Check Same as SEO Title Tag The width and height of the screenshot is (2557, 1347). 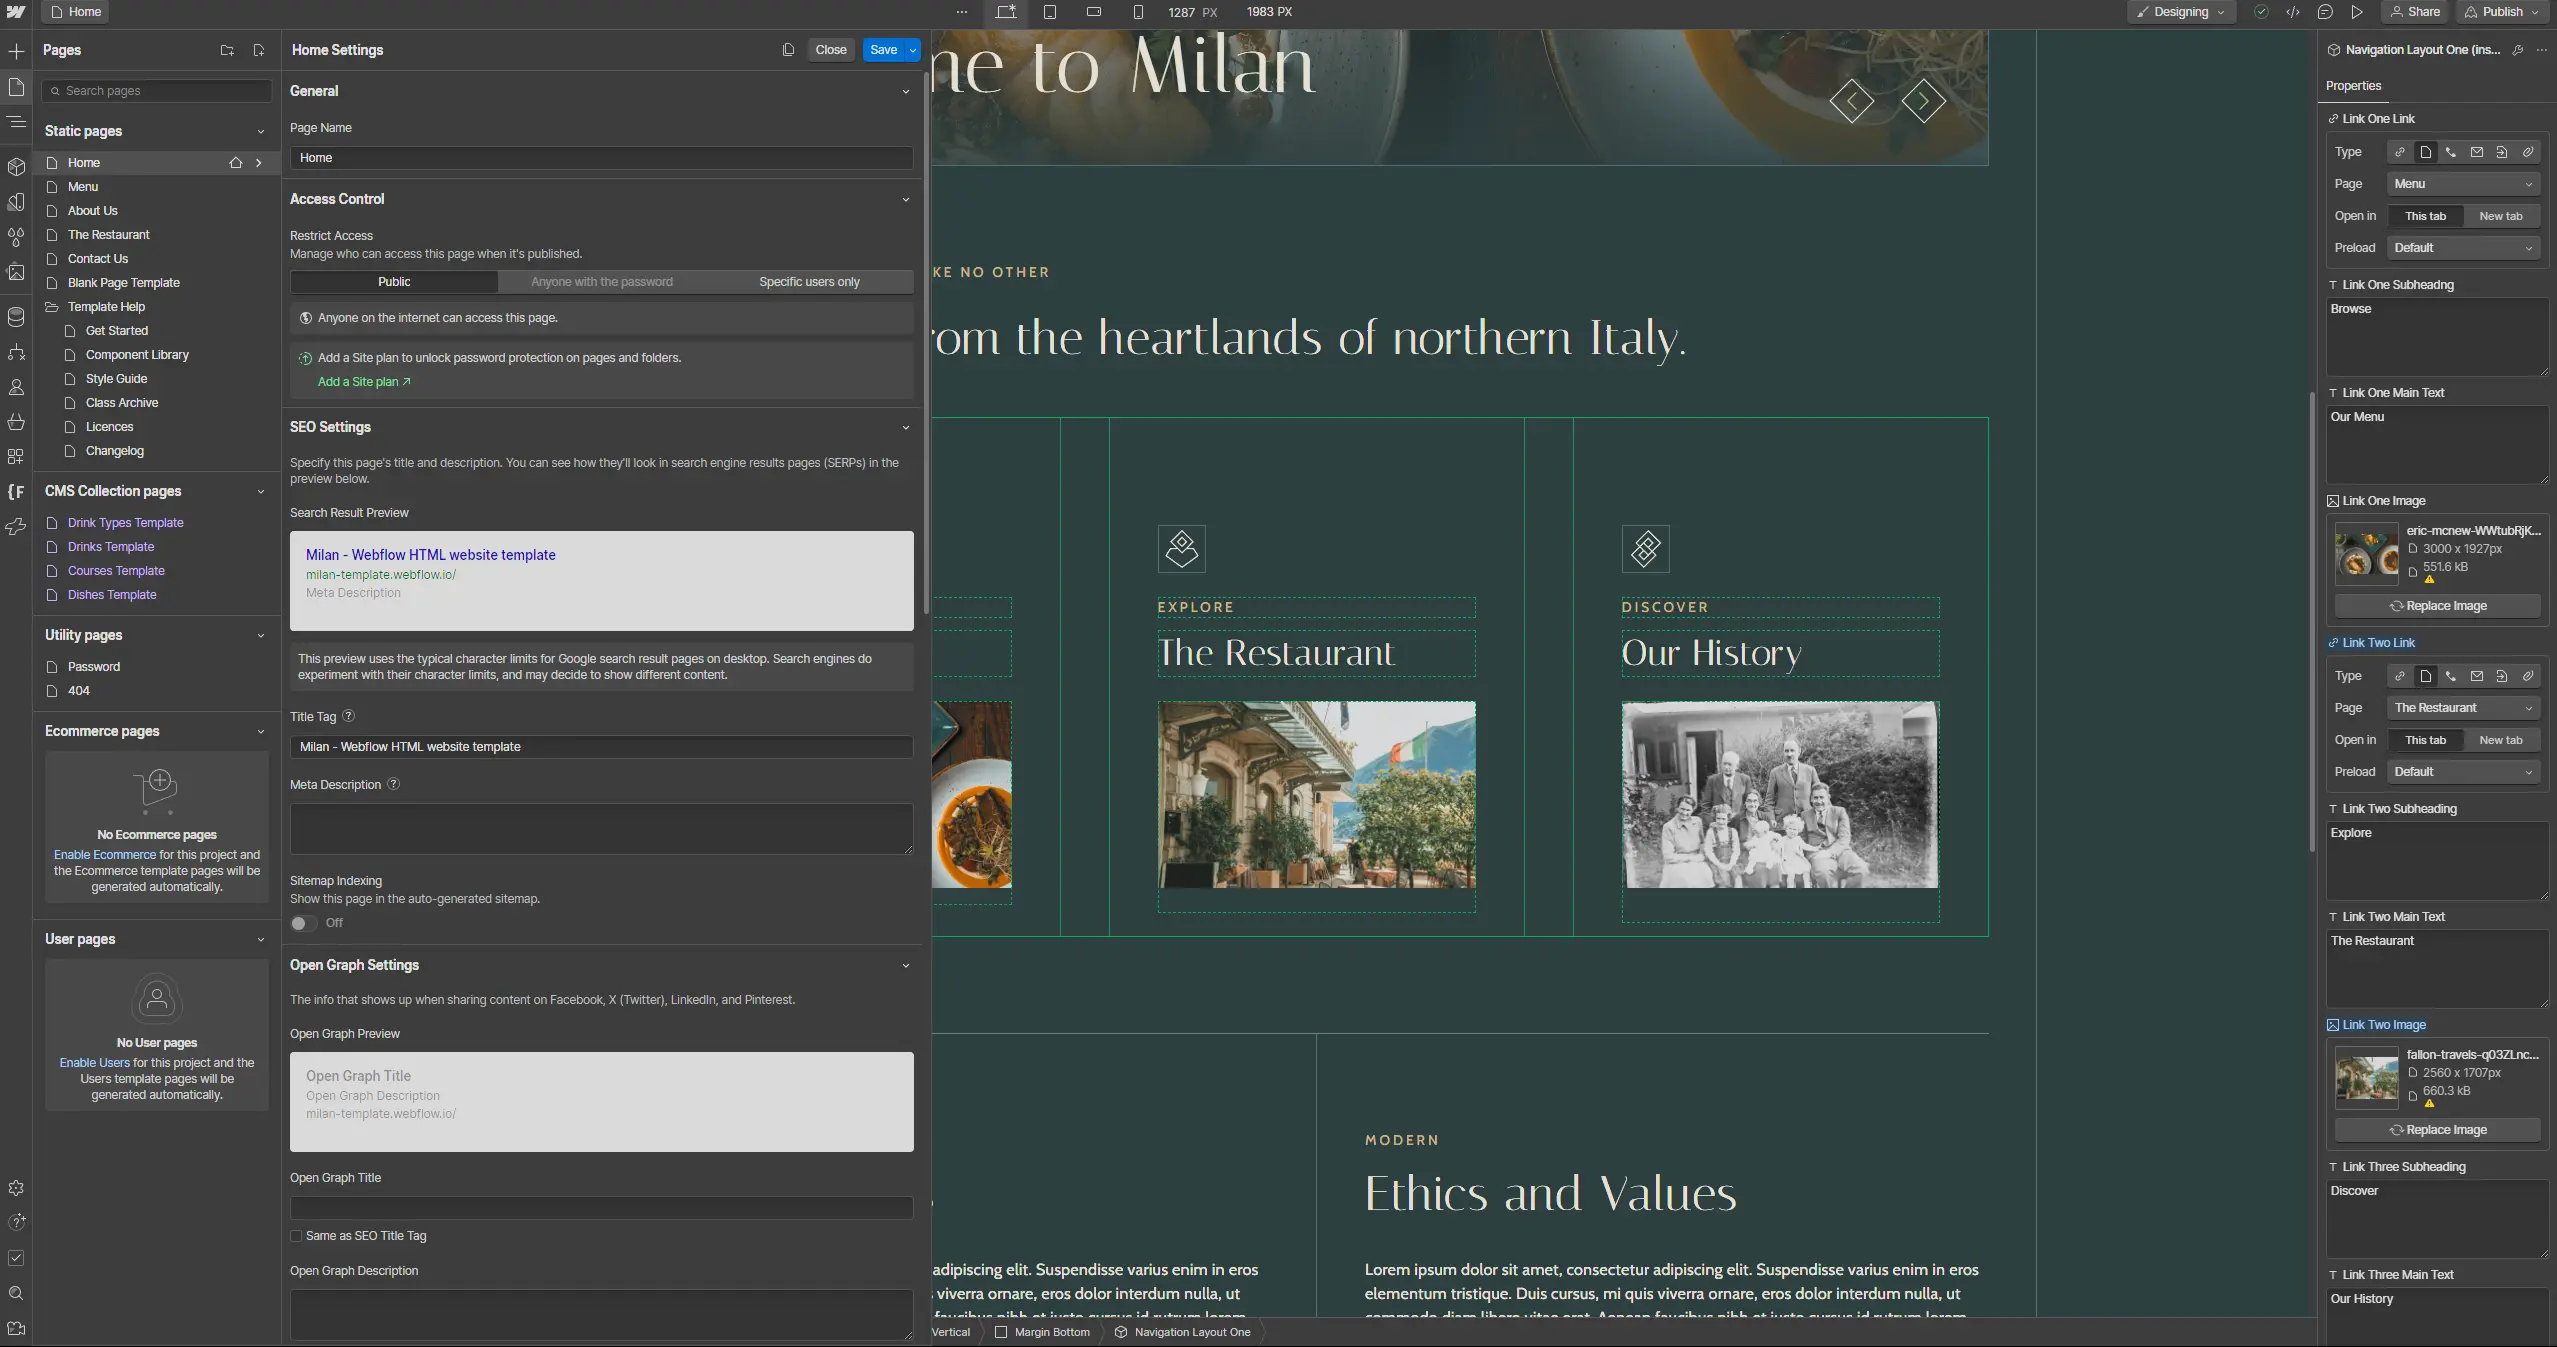point(296,1236)
